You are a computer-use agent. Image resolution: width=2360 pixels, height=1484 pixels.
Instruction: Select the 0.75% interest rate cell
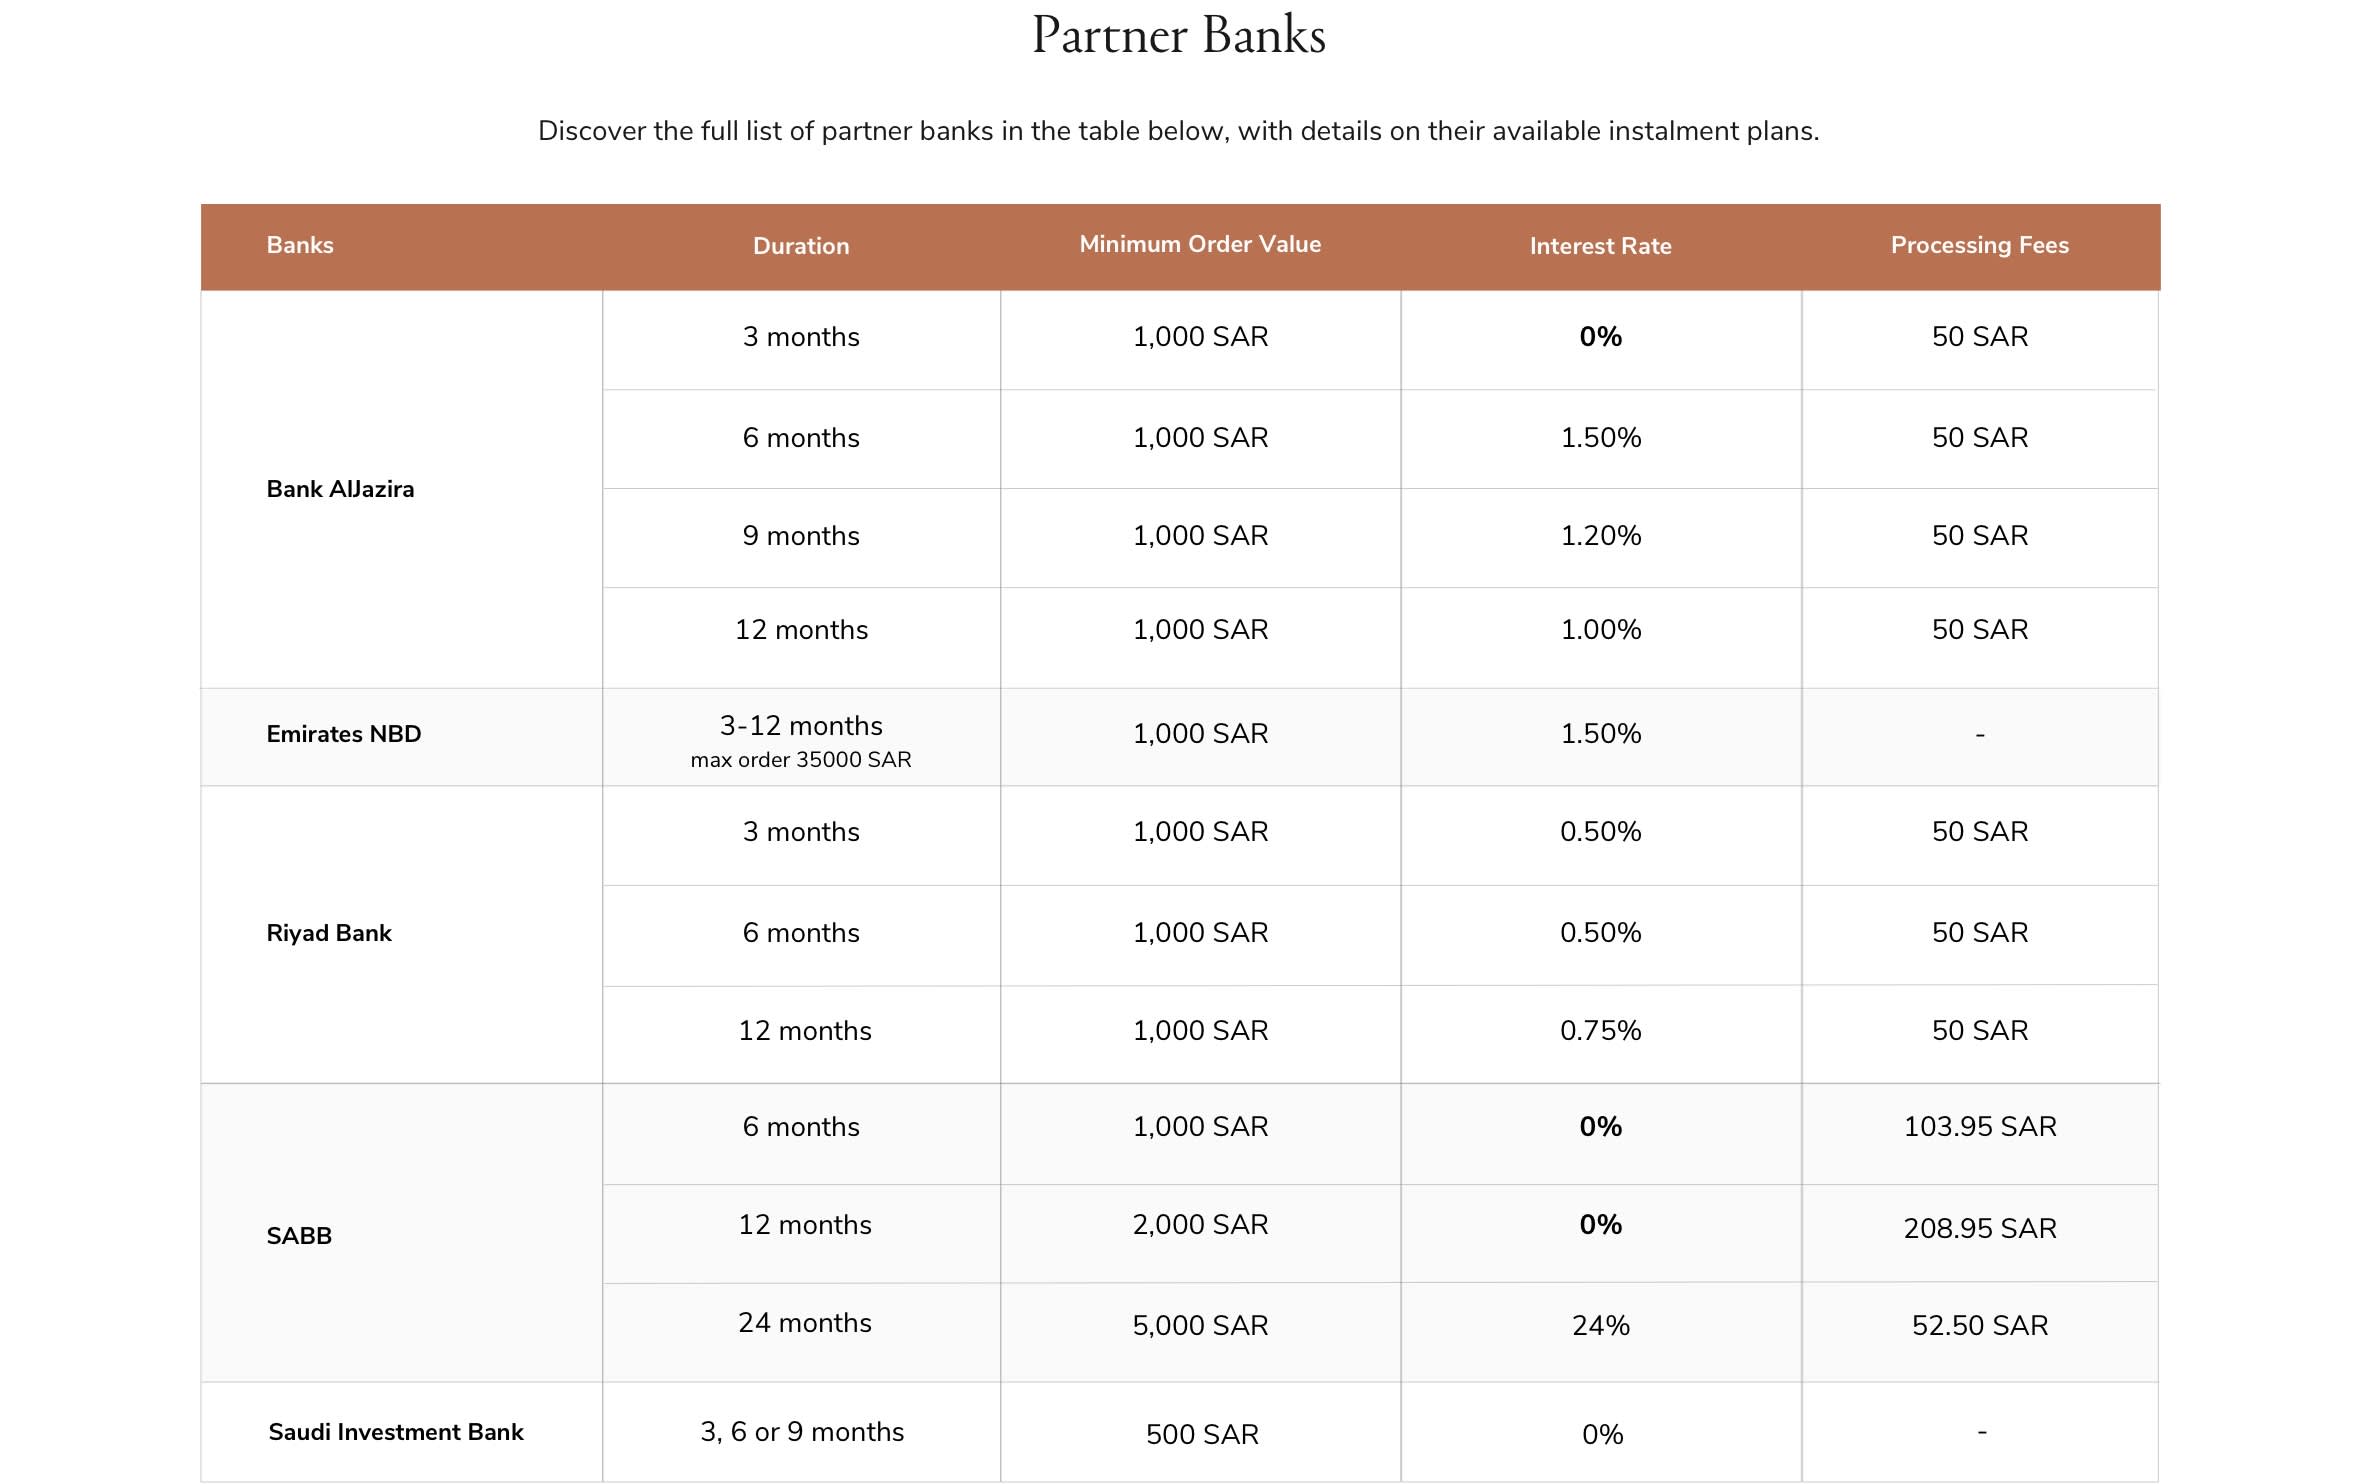coord(1600,1031)
